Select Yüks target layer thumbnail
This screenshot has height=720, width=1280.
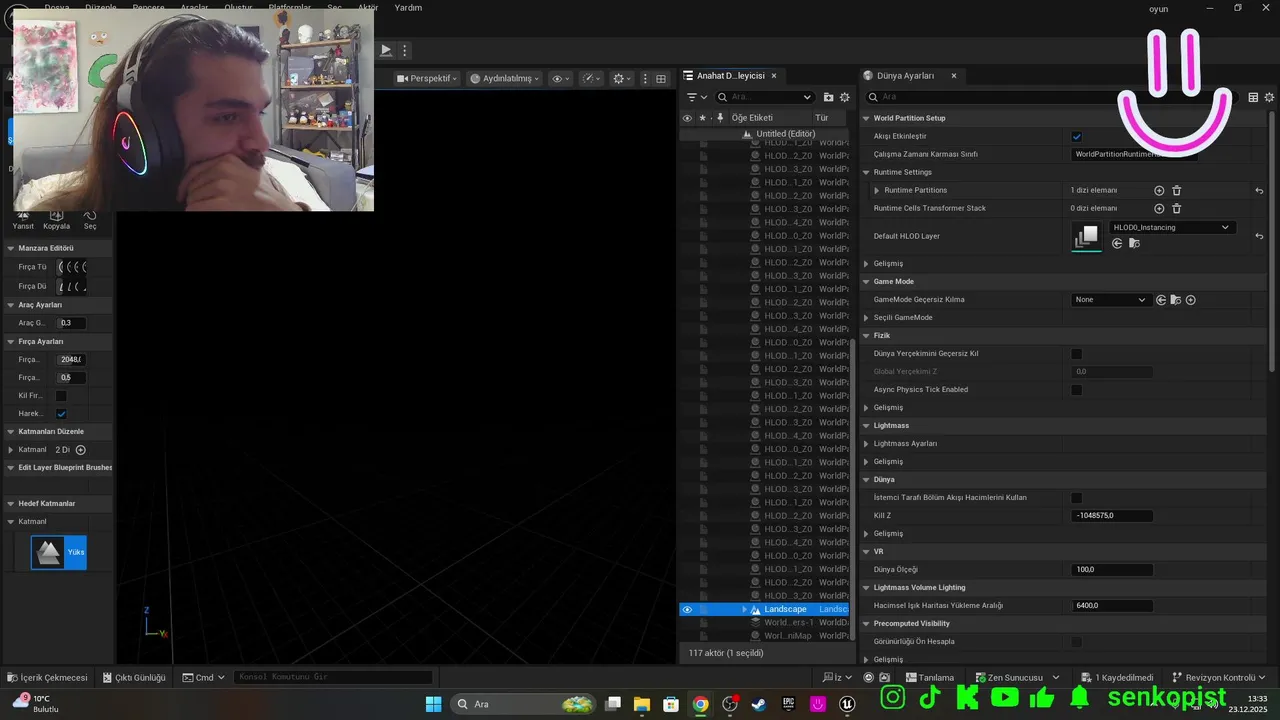(x=58, y=552)
